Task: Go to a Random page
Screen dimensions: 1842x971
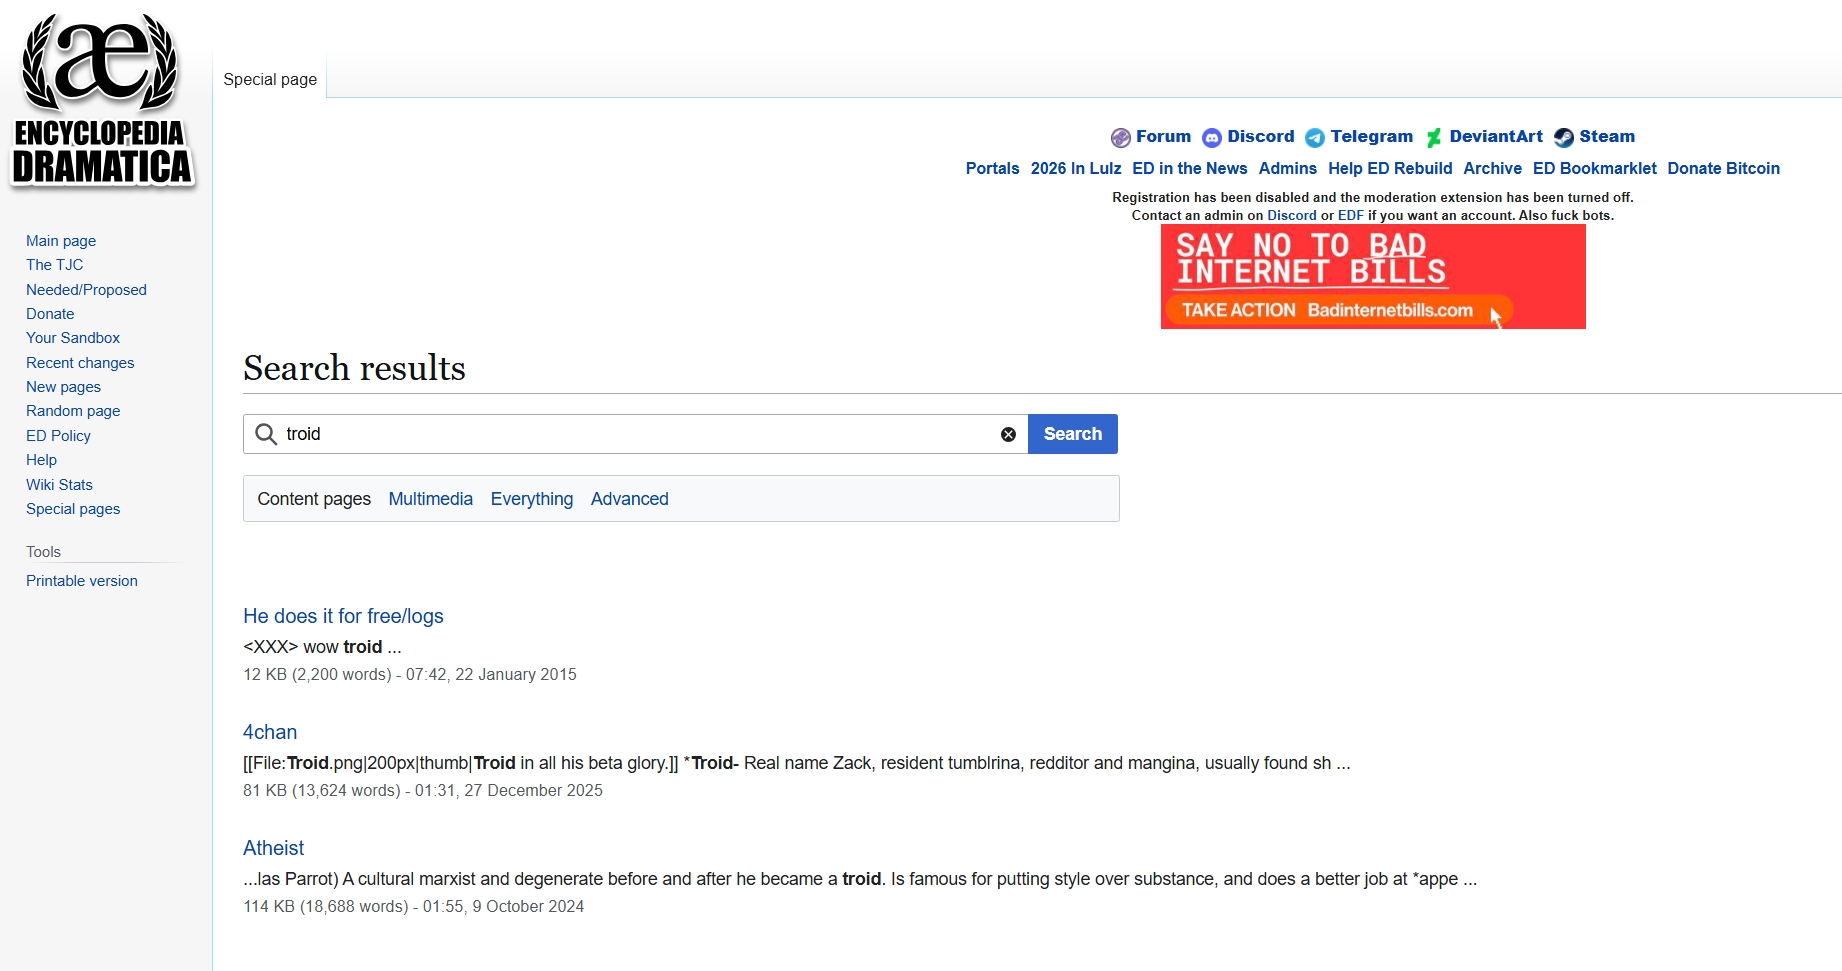Action: click(x=73, y=411)
